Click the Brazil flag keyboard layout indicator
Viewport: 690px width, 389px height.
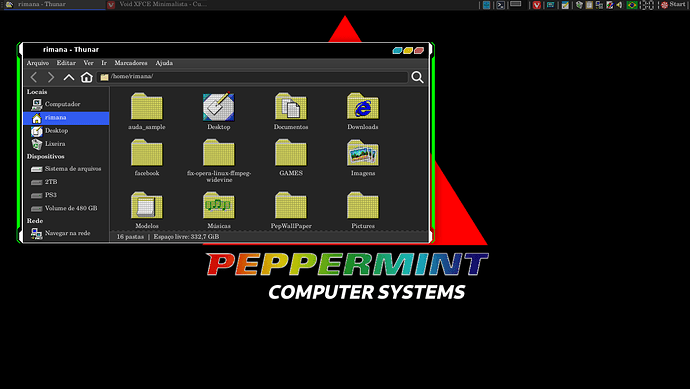tap(632, 5)
